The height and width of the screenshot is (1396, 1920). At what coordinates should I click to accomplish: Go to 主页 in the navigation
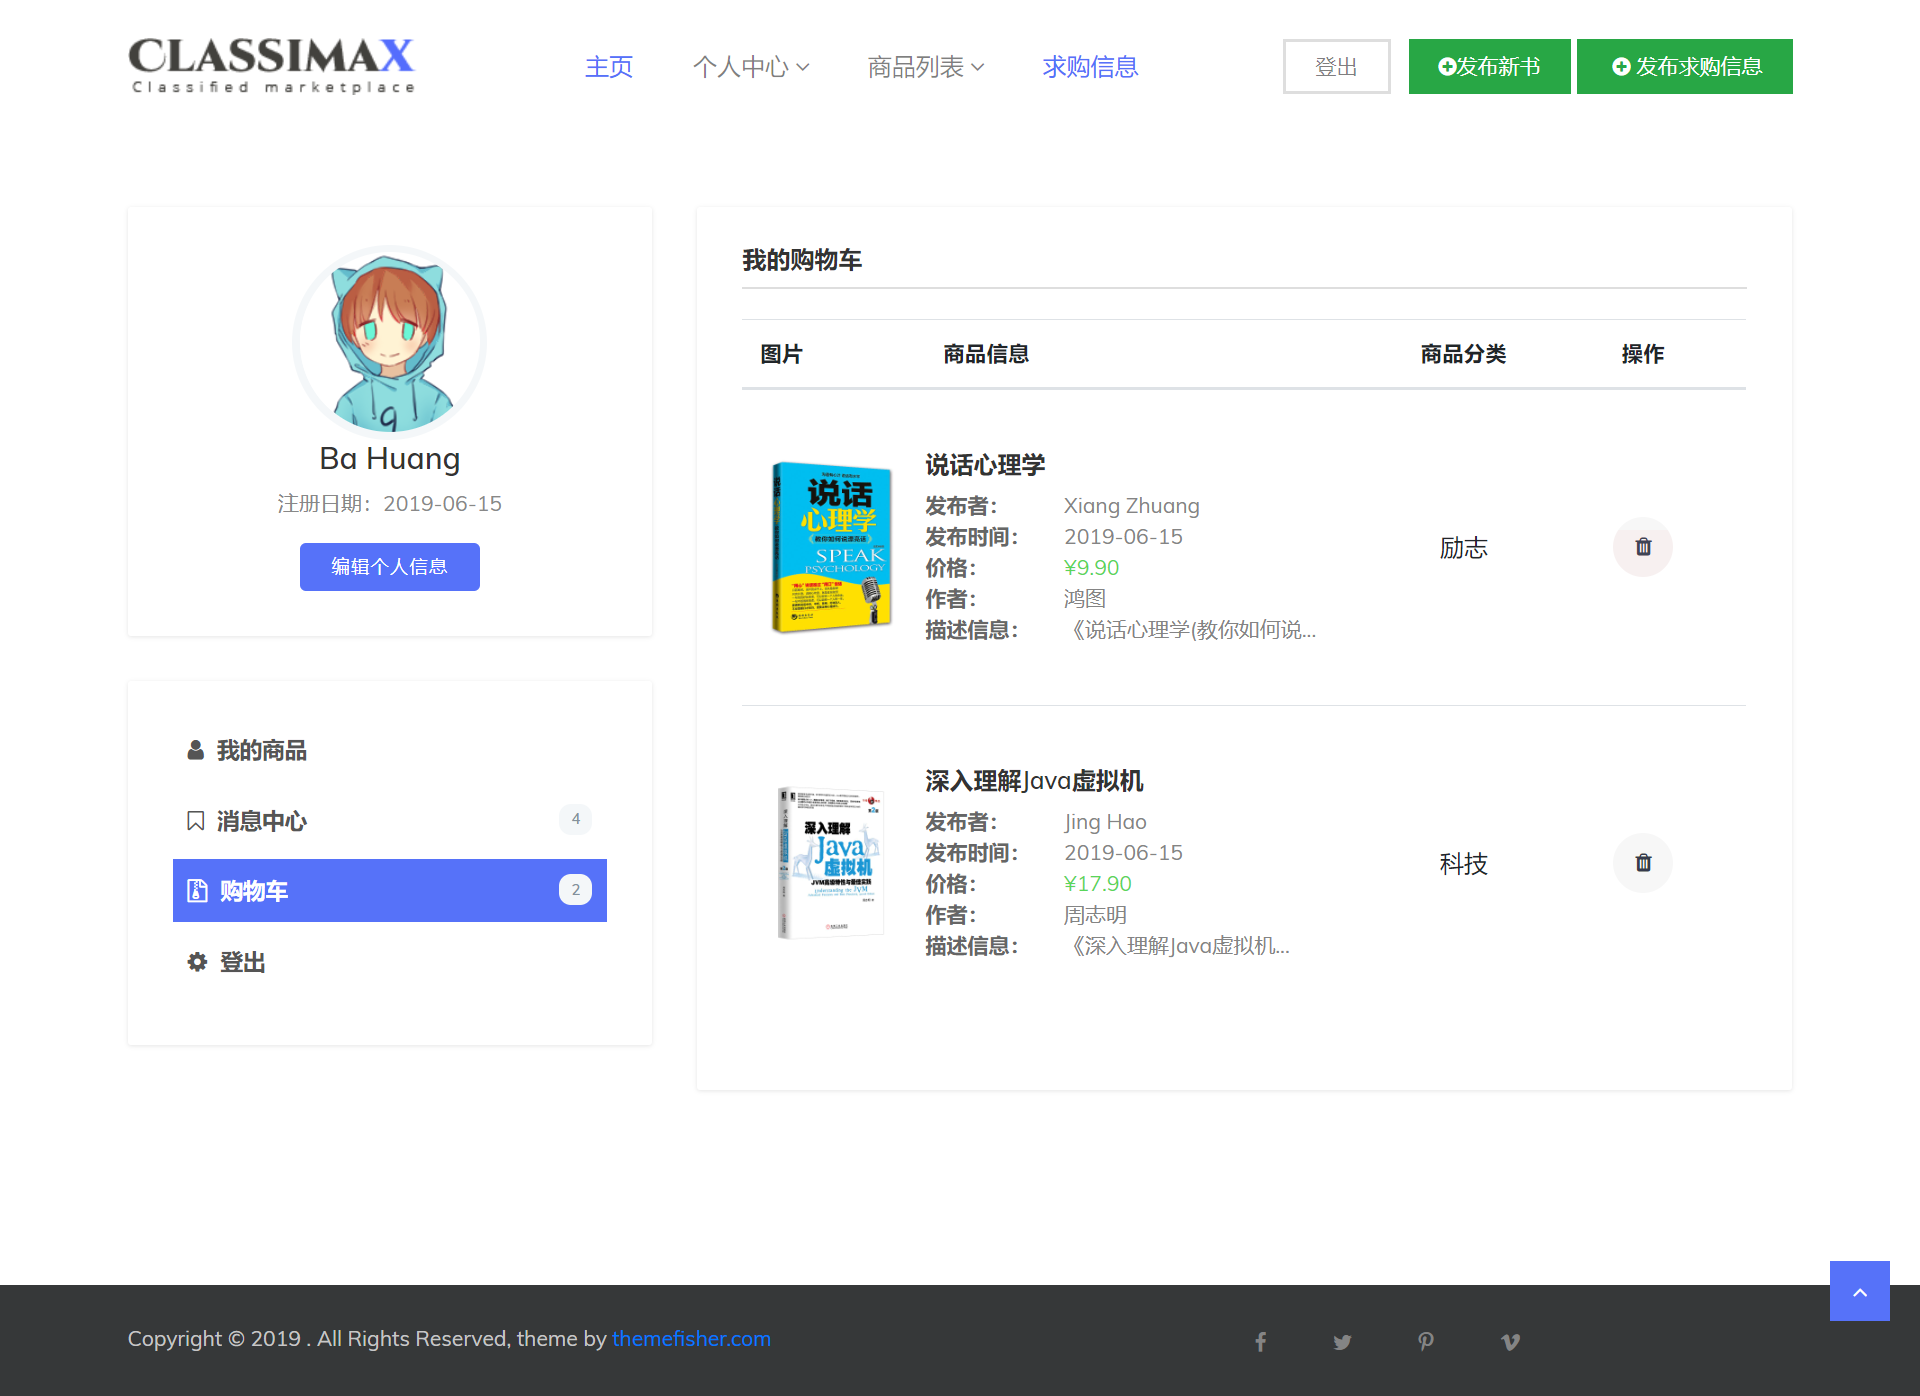[x=608, y=67]
